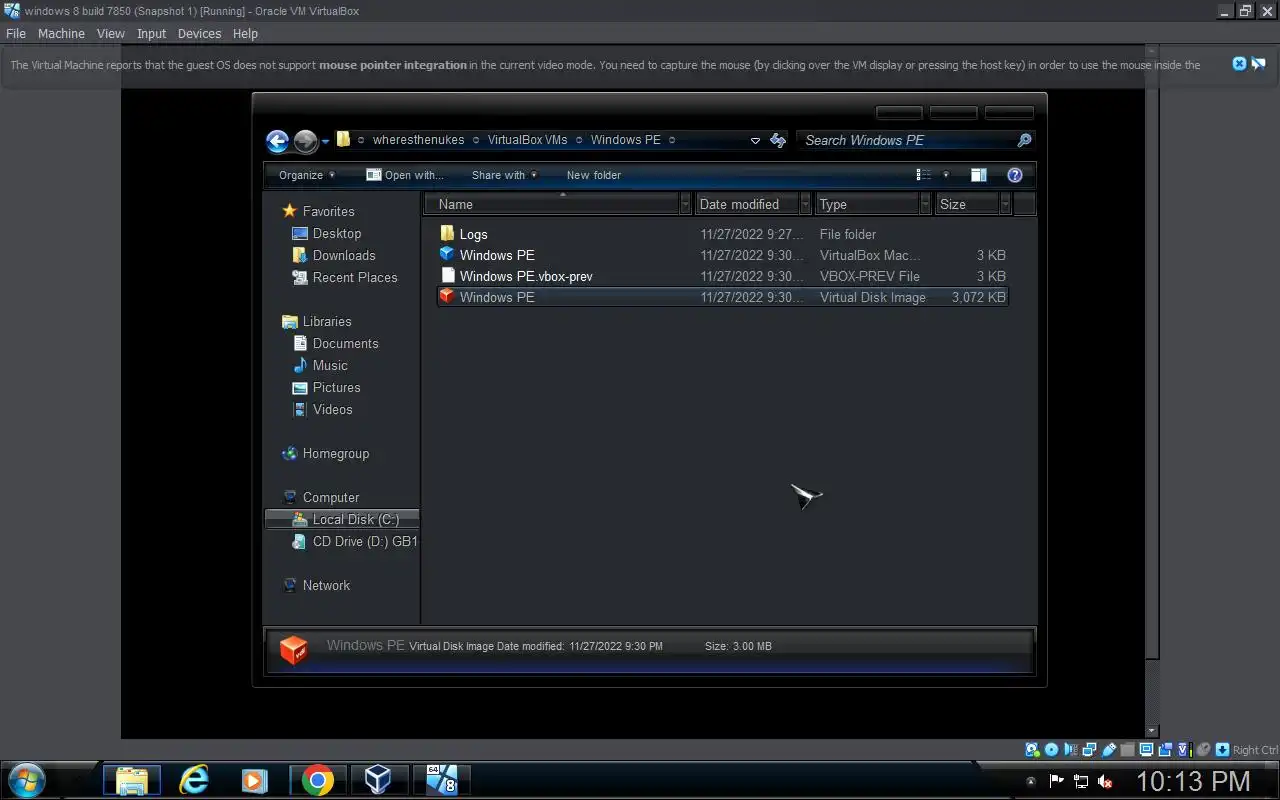Select Local Disk (C:)
The width and height of the screenshot is (1280, 800).
coord(342,519)
